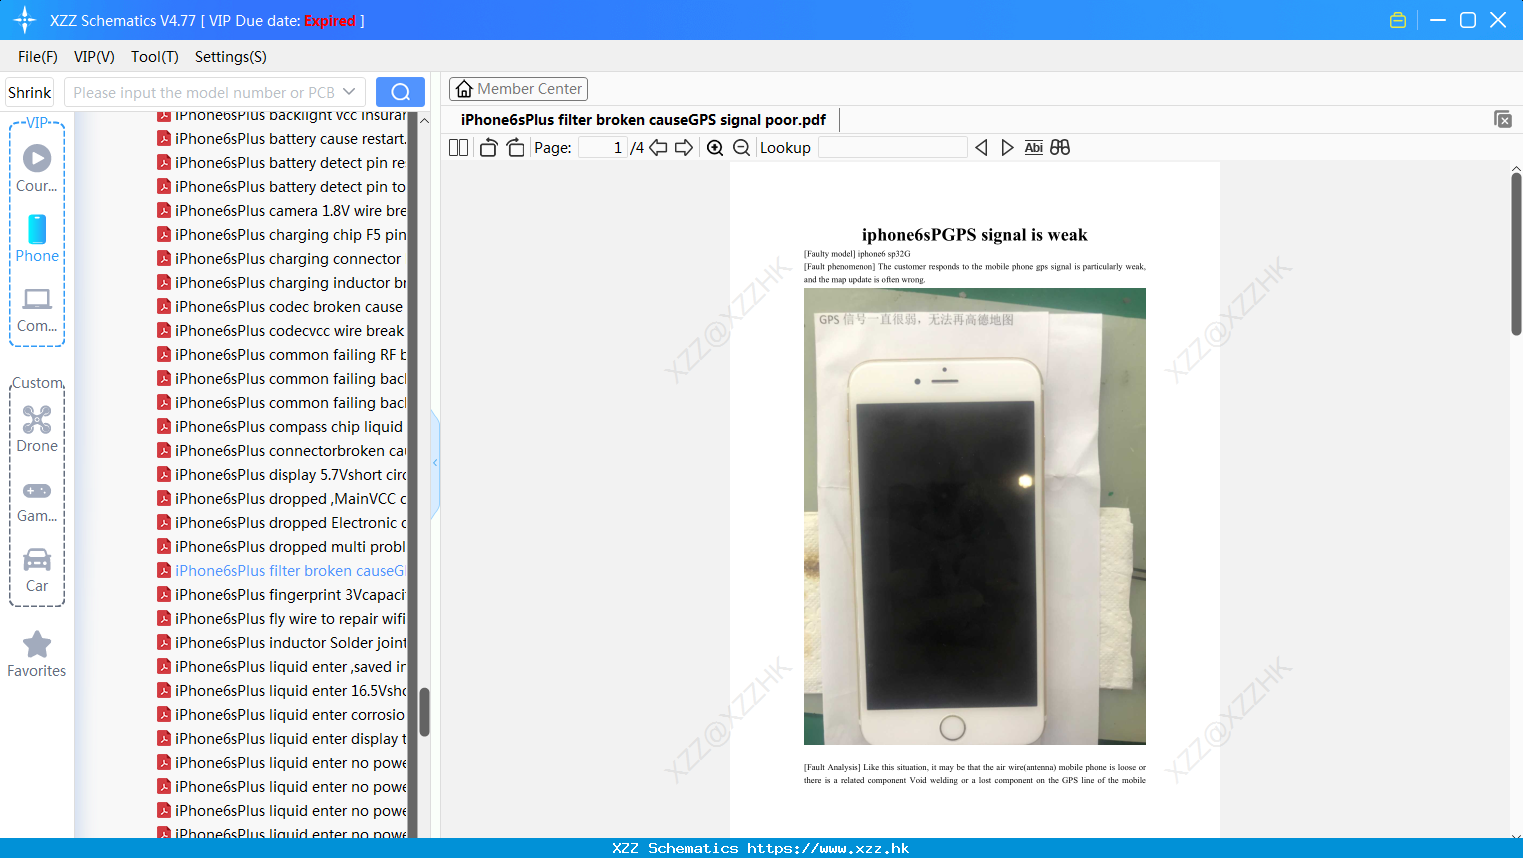Find previous lookup match

point(981,148)
